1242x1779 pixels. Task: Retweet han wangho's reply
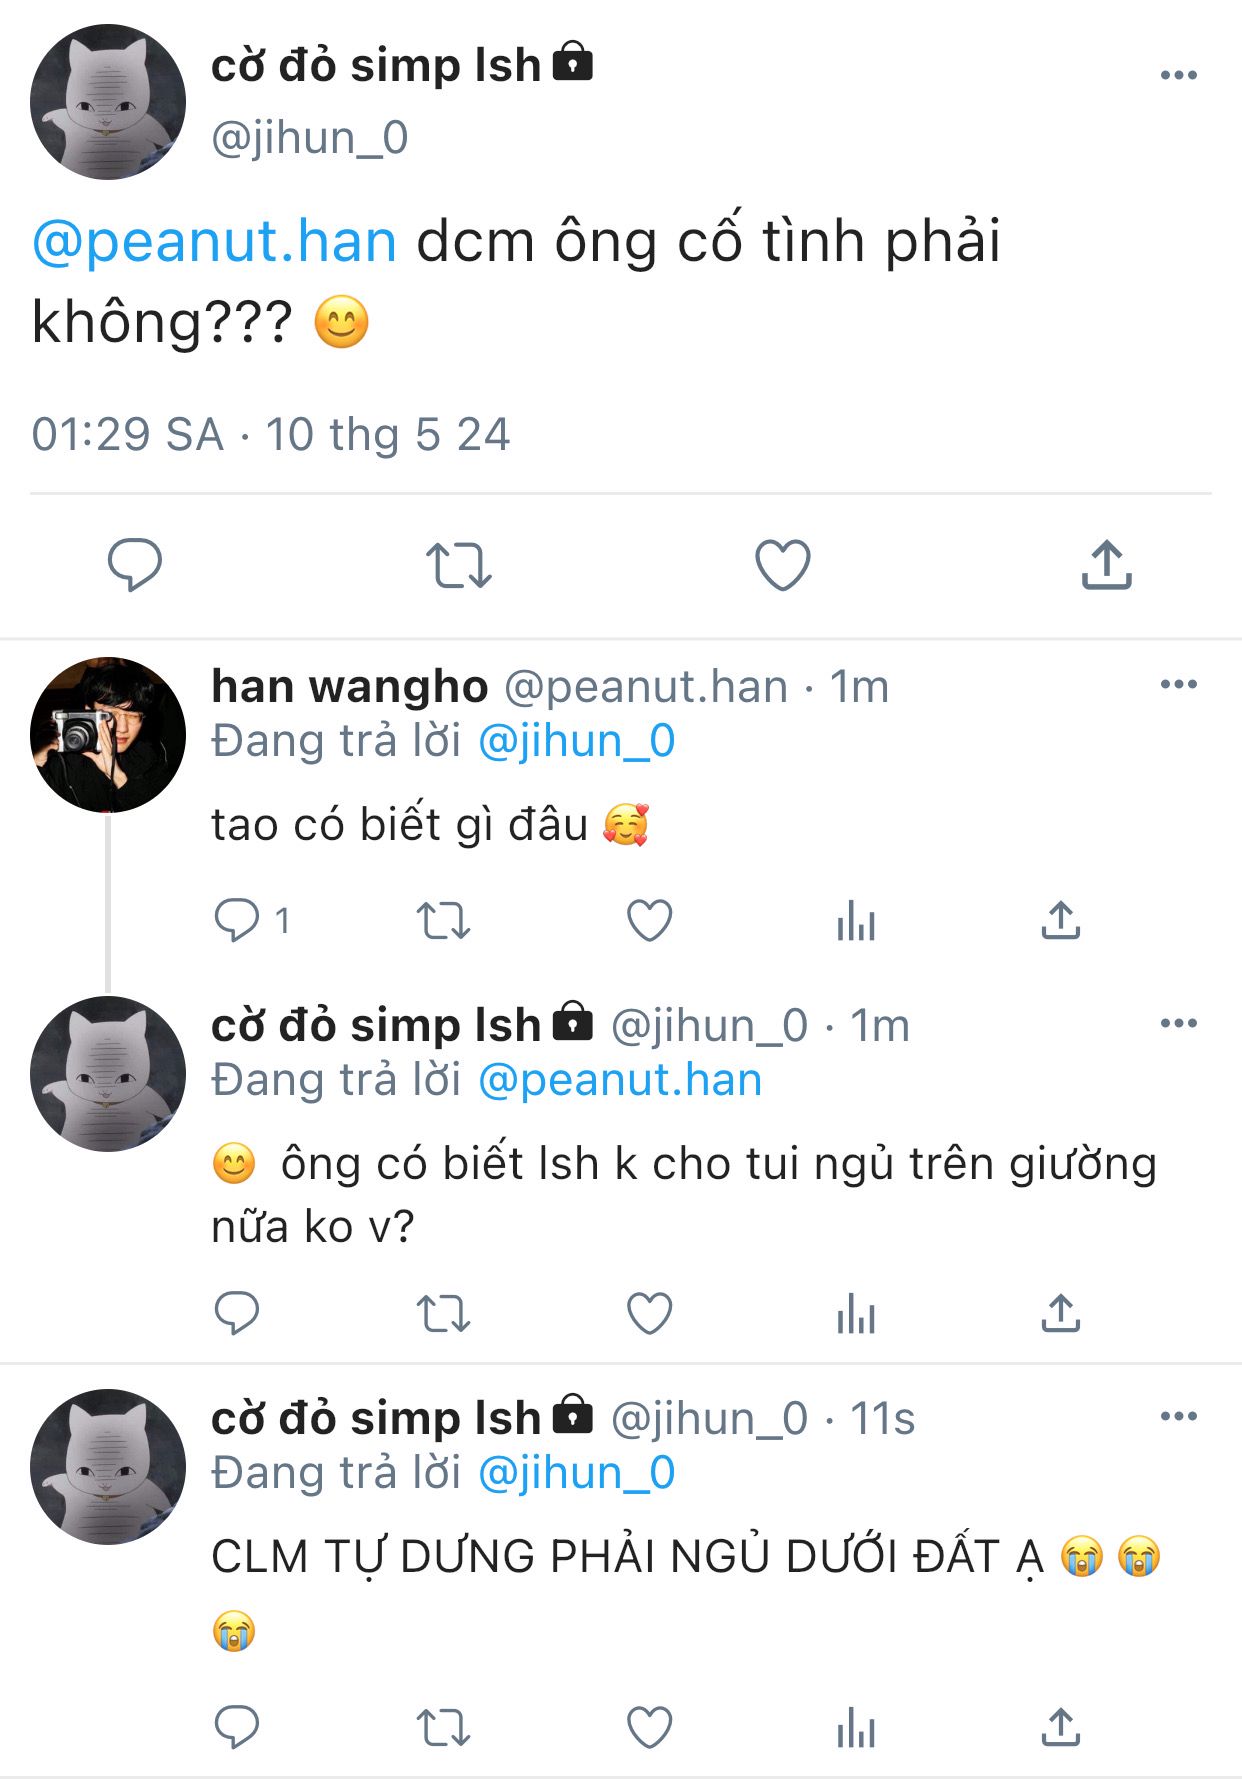[443, 921]
